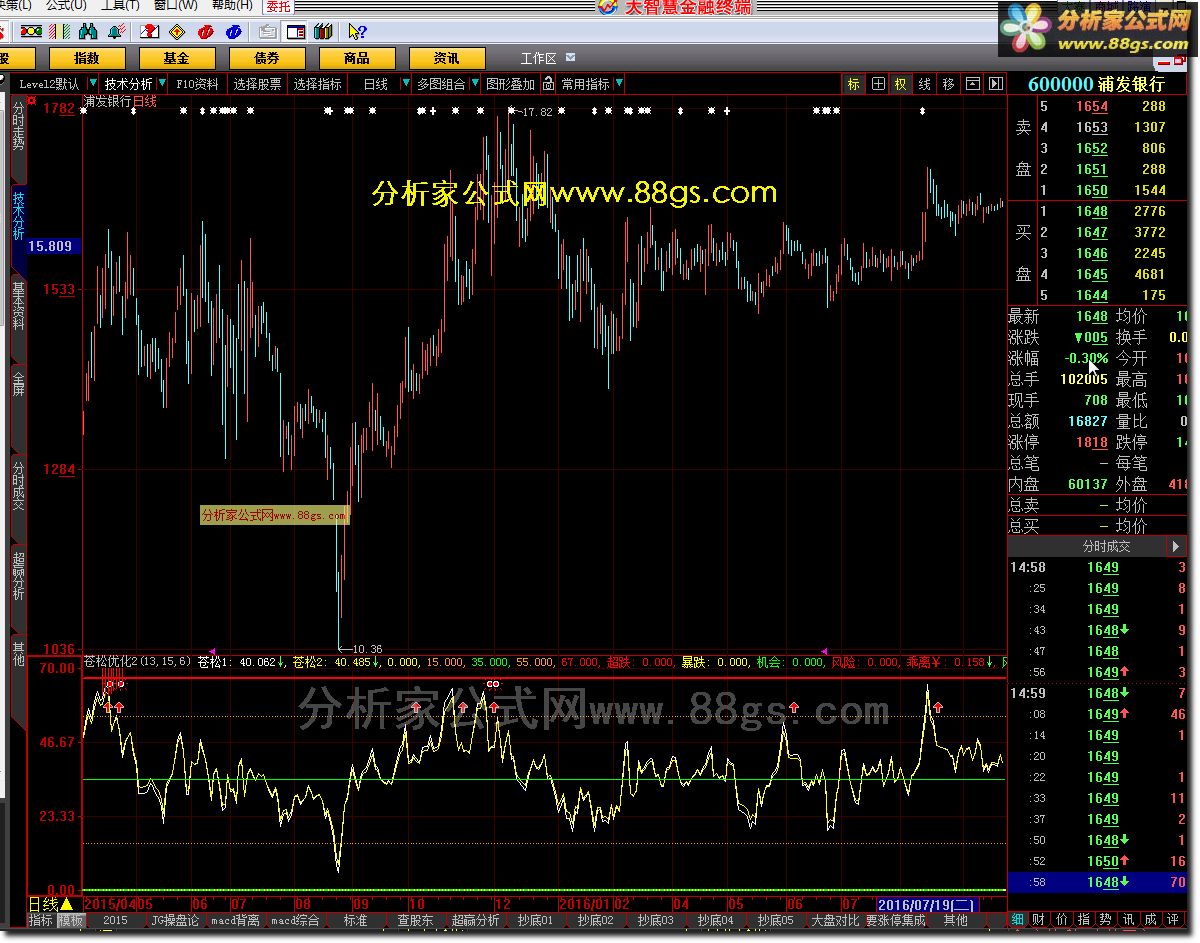This screenshot has height=943, width=1200.
Task: Toggle the 权 rights-adjustment button
Action: (x=901, y=84)
